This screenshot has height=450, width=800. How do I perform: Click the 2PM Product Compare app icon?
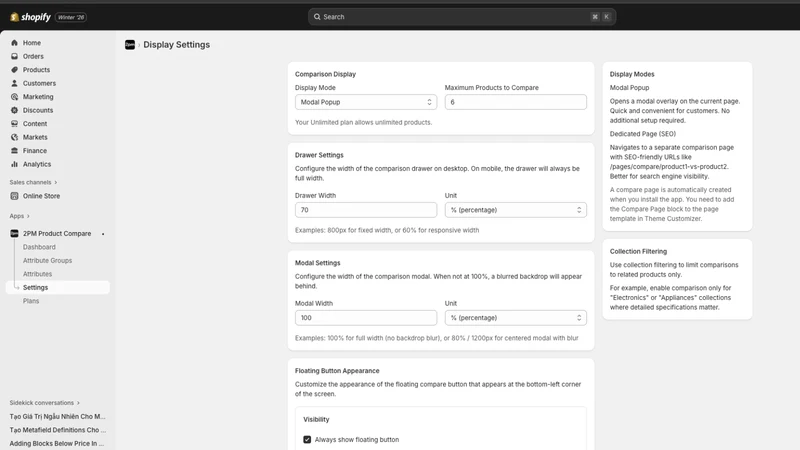[14, 234]
